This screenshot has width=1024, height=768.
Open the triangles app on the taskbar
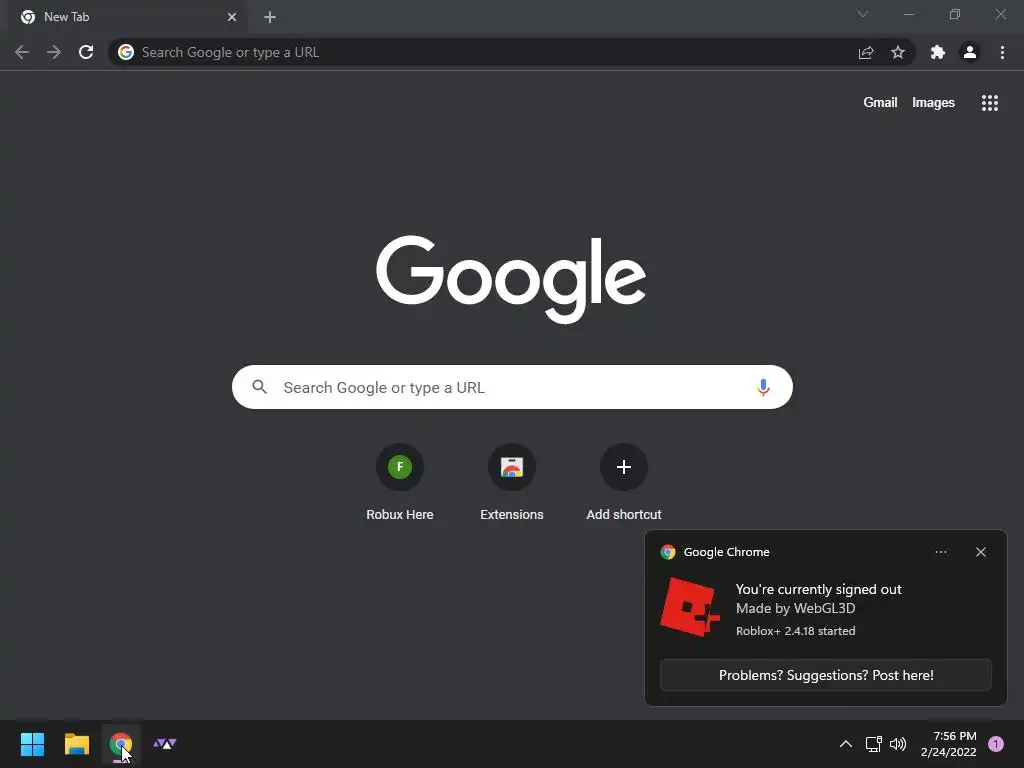tap(165, 744)
